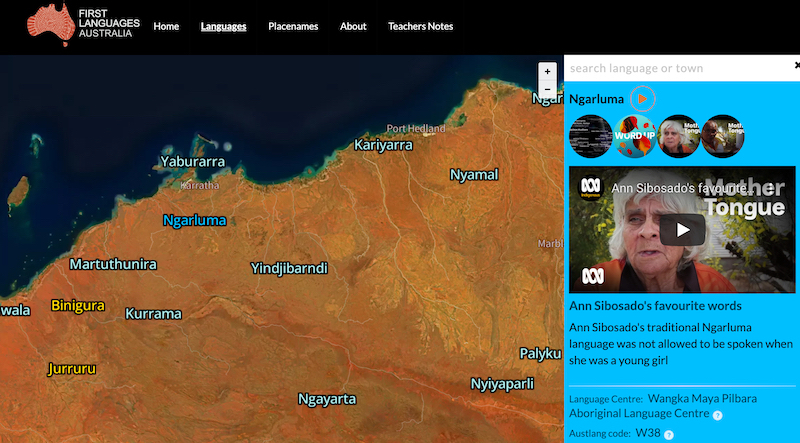Zoom out the map with minus button
Viewport: 800px width, 443px height.
[547, 89]
